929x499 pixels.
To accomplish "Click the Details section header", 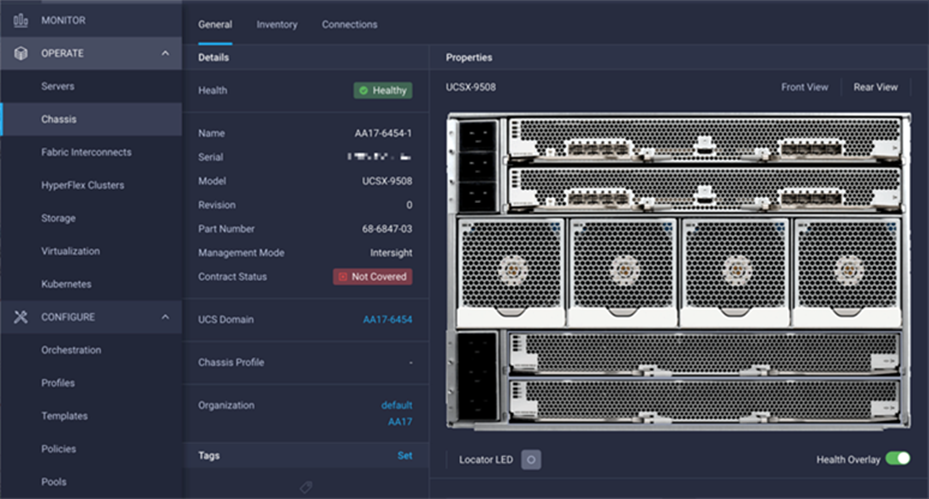I will (213, 57).
